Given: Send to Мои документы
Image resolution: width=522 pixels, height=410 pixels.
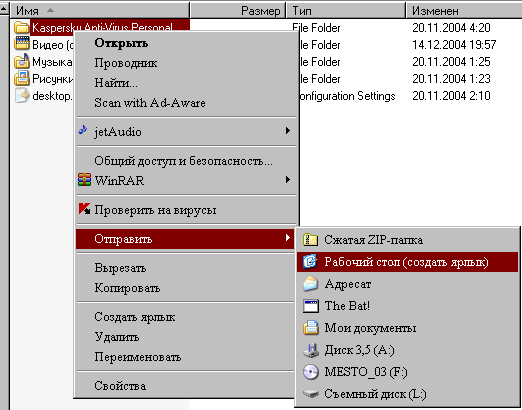Looking at the screenshot, I should [x=407, y=328].
